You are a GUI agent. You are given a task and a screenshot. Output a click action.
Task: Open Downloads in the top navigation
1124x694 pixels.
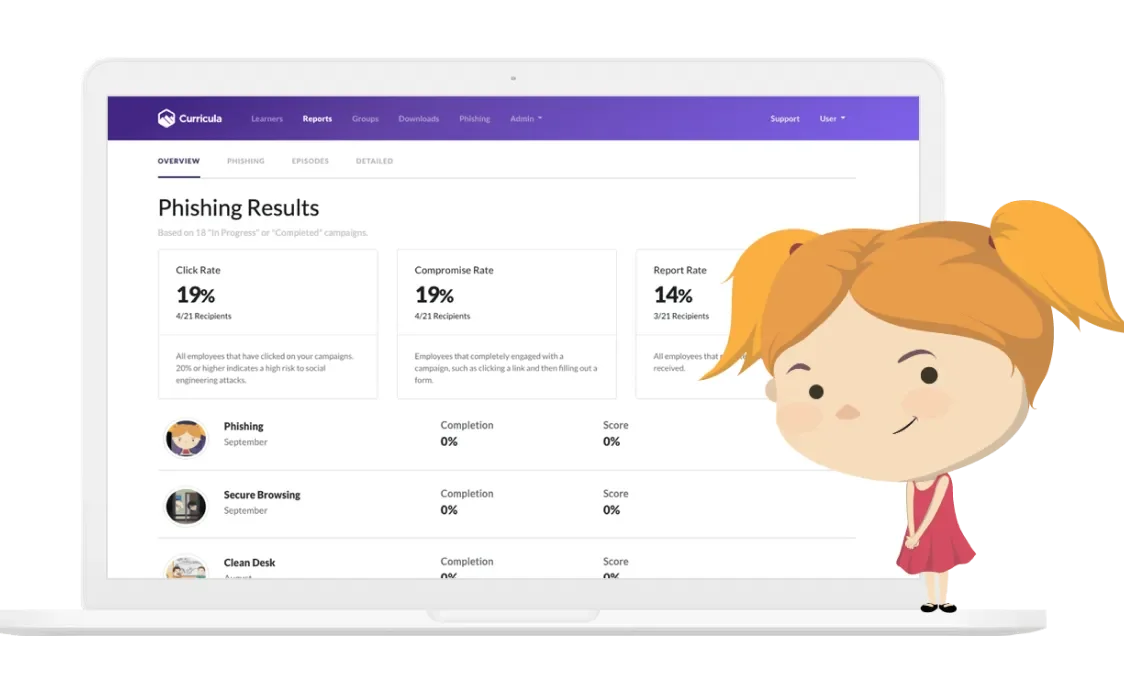coord(419,119)
